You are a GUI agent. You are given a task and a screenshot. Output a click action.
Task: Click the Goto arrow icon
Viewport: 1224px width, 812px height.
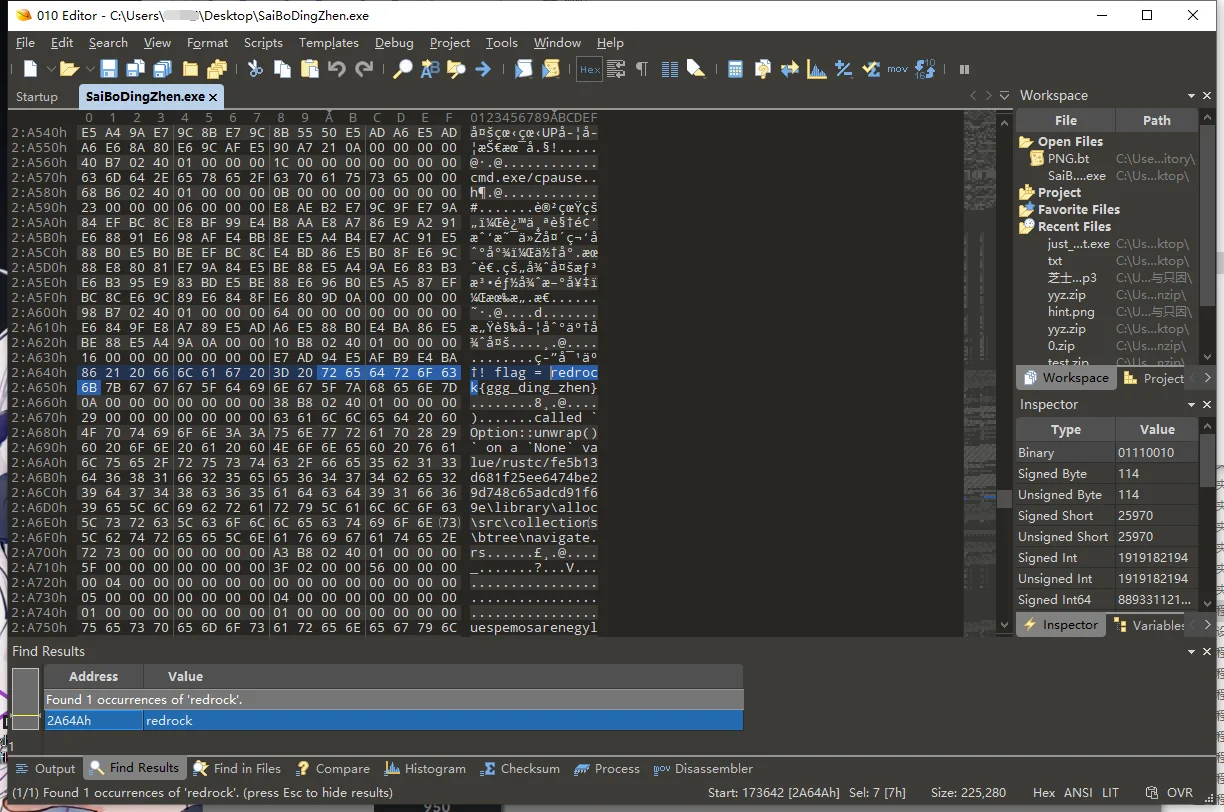pos(483,69)
